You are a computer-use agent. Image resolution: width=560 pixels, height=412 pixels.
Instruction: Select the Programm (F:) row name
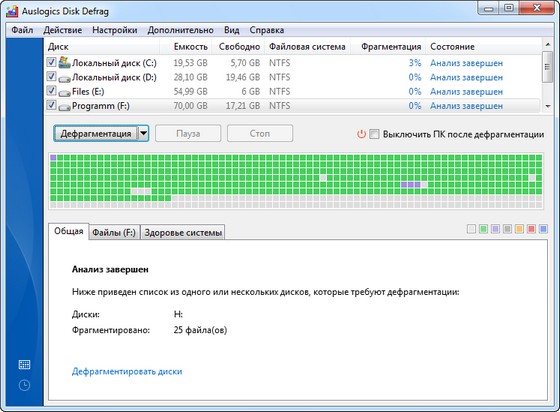click(x=101, y=106)
